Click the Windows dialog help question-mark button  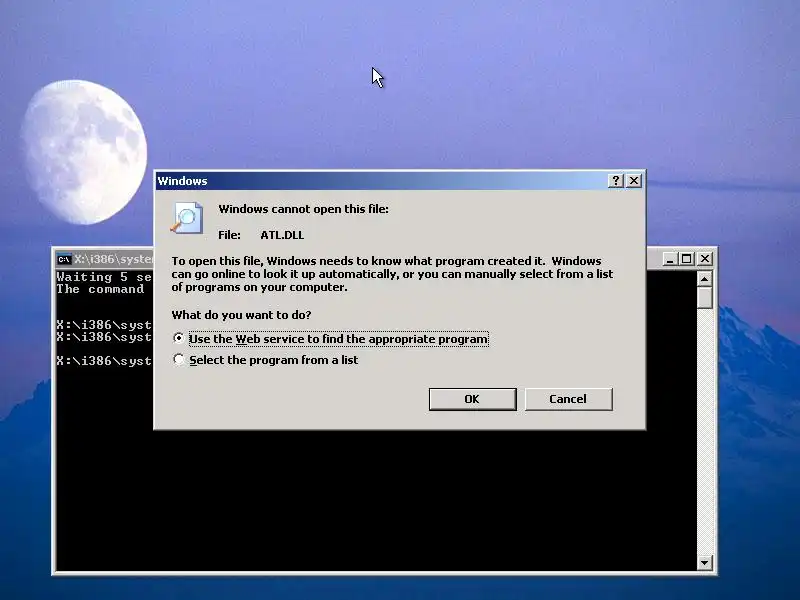[616, 181]
